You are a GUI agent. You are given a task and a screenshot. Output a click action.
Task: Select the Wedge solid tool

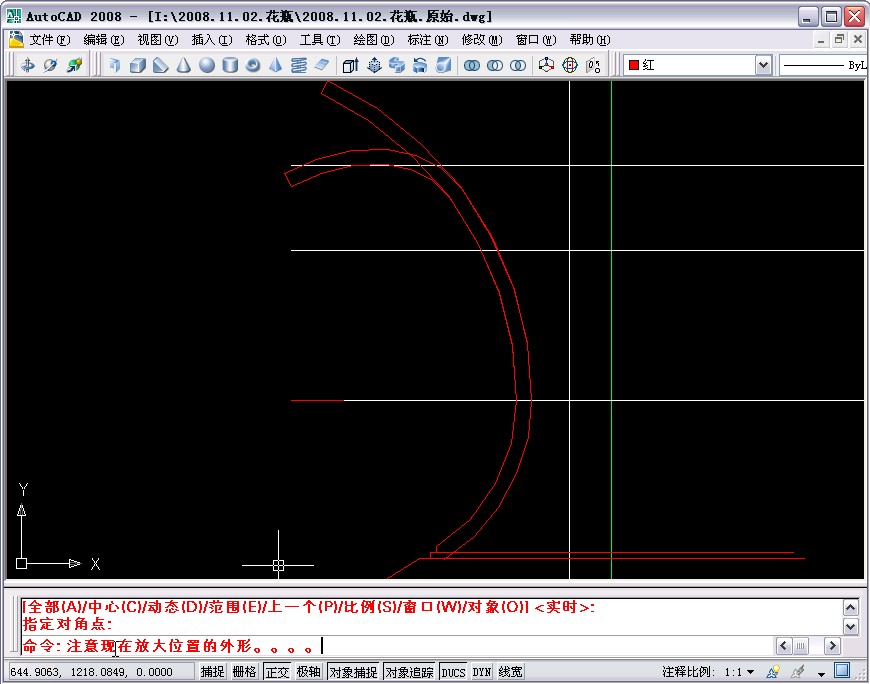tap(161, 65)
